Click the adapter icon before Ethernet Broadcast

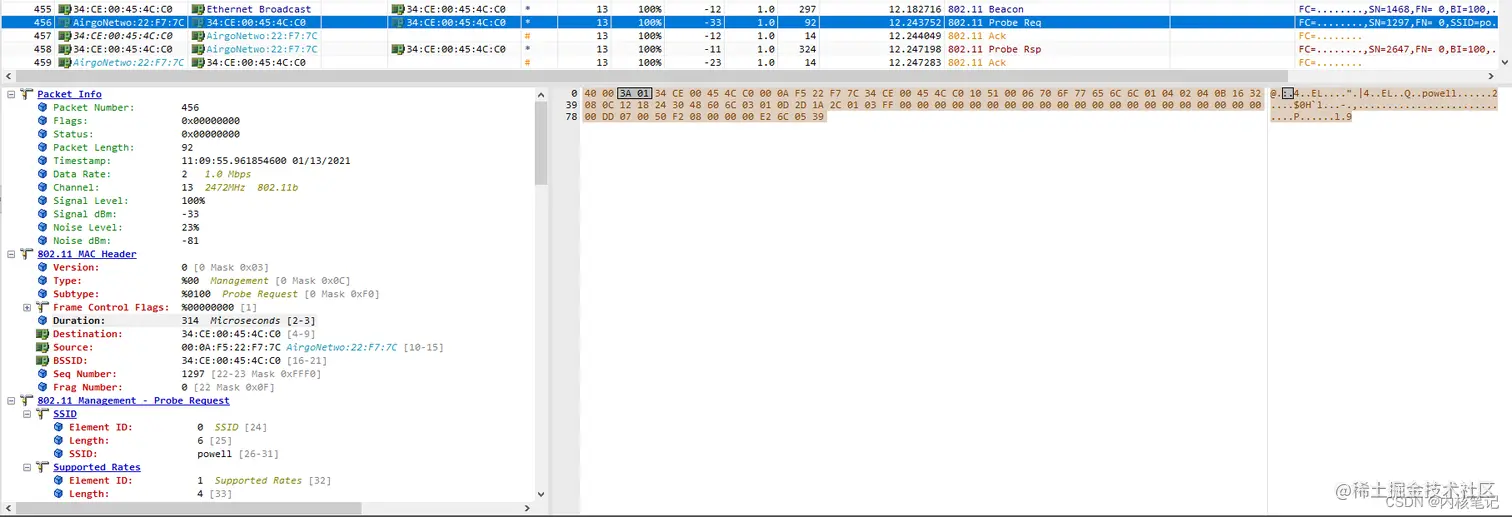pyautogui.click(x=198, y=9)
